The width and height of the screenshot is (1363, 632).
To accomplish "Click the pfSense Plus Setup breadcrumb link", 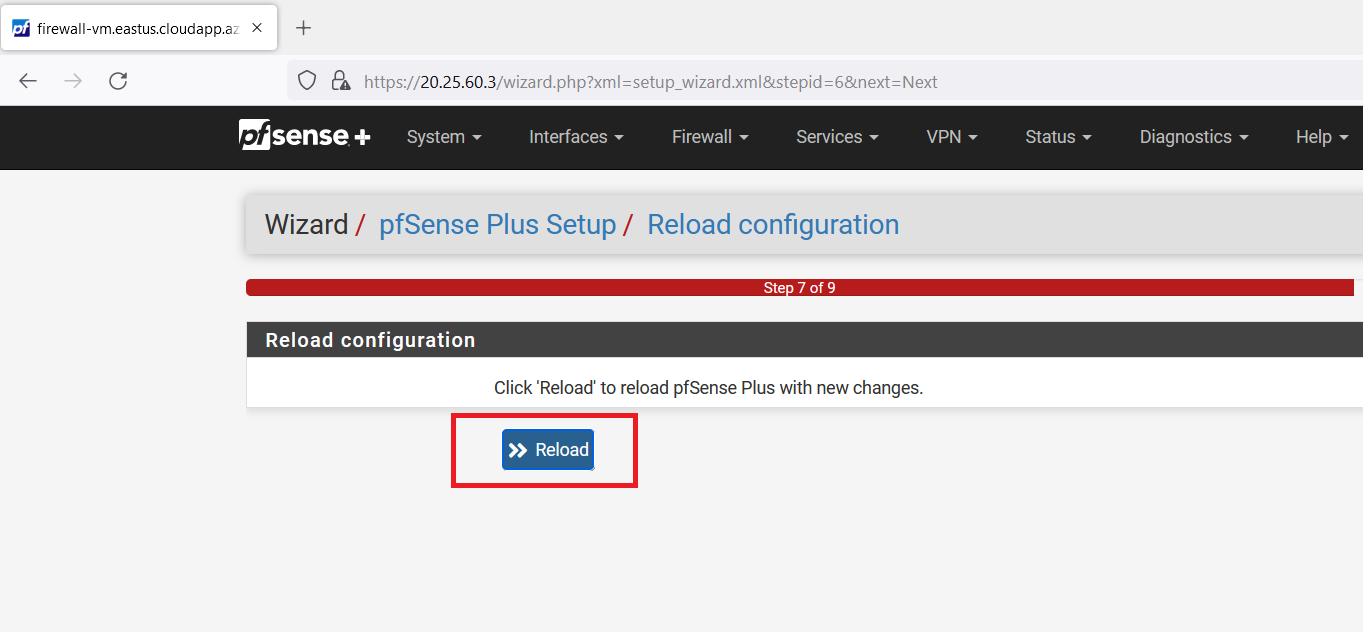I will pyautogui.click(x=497, y=225).
